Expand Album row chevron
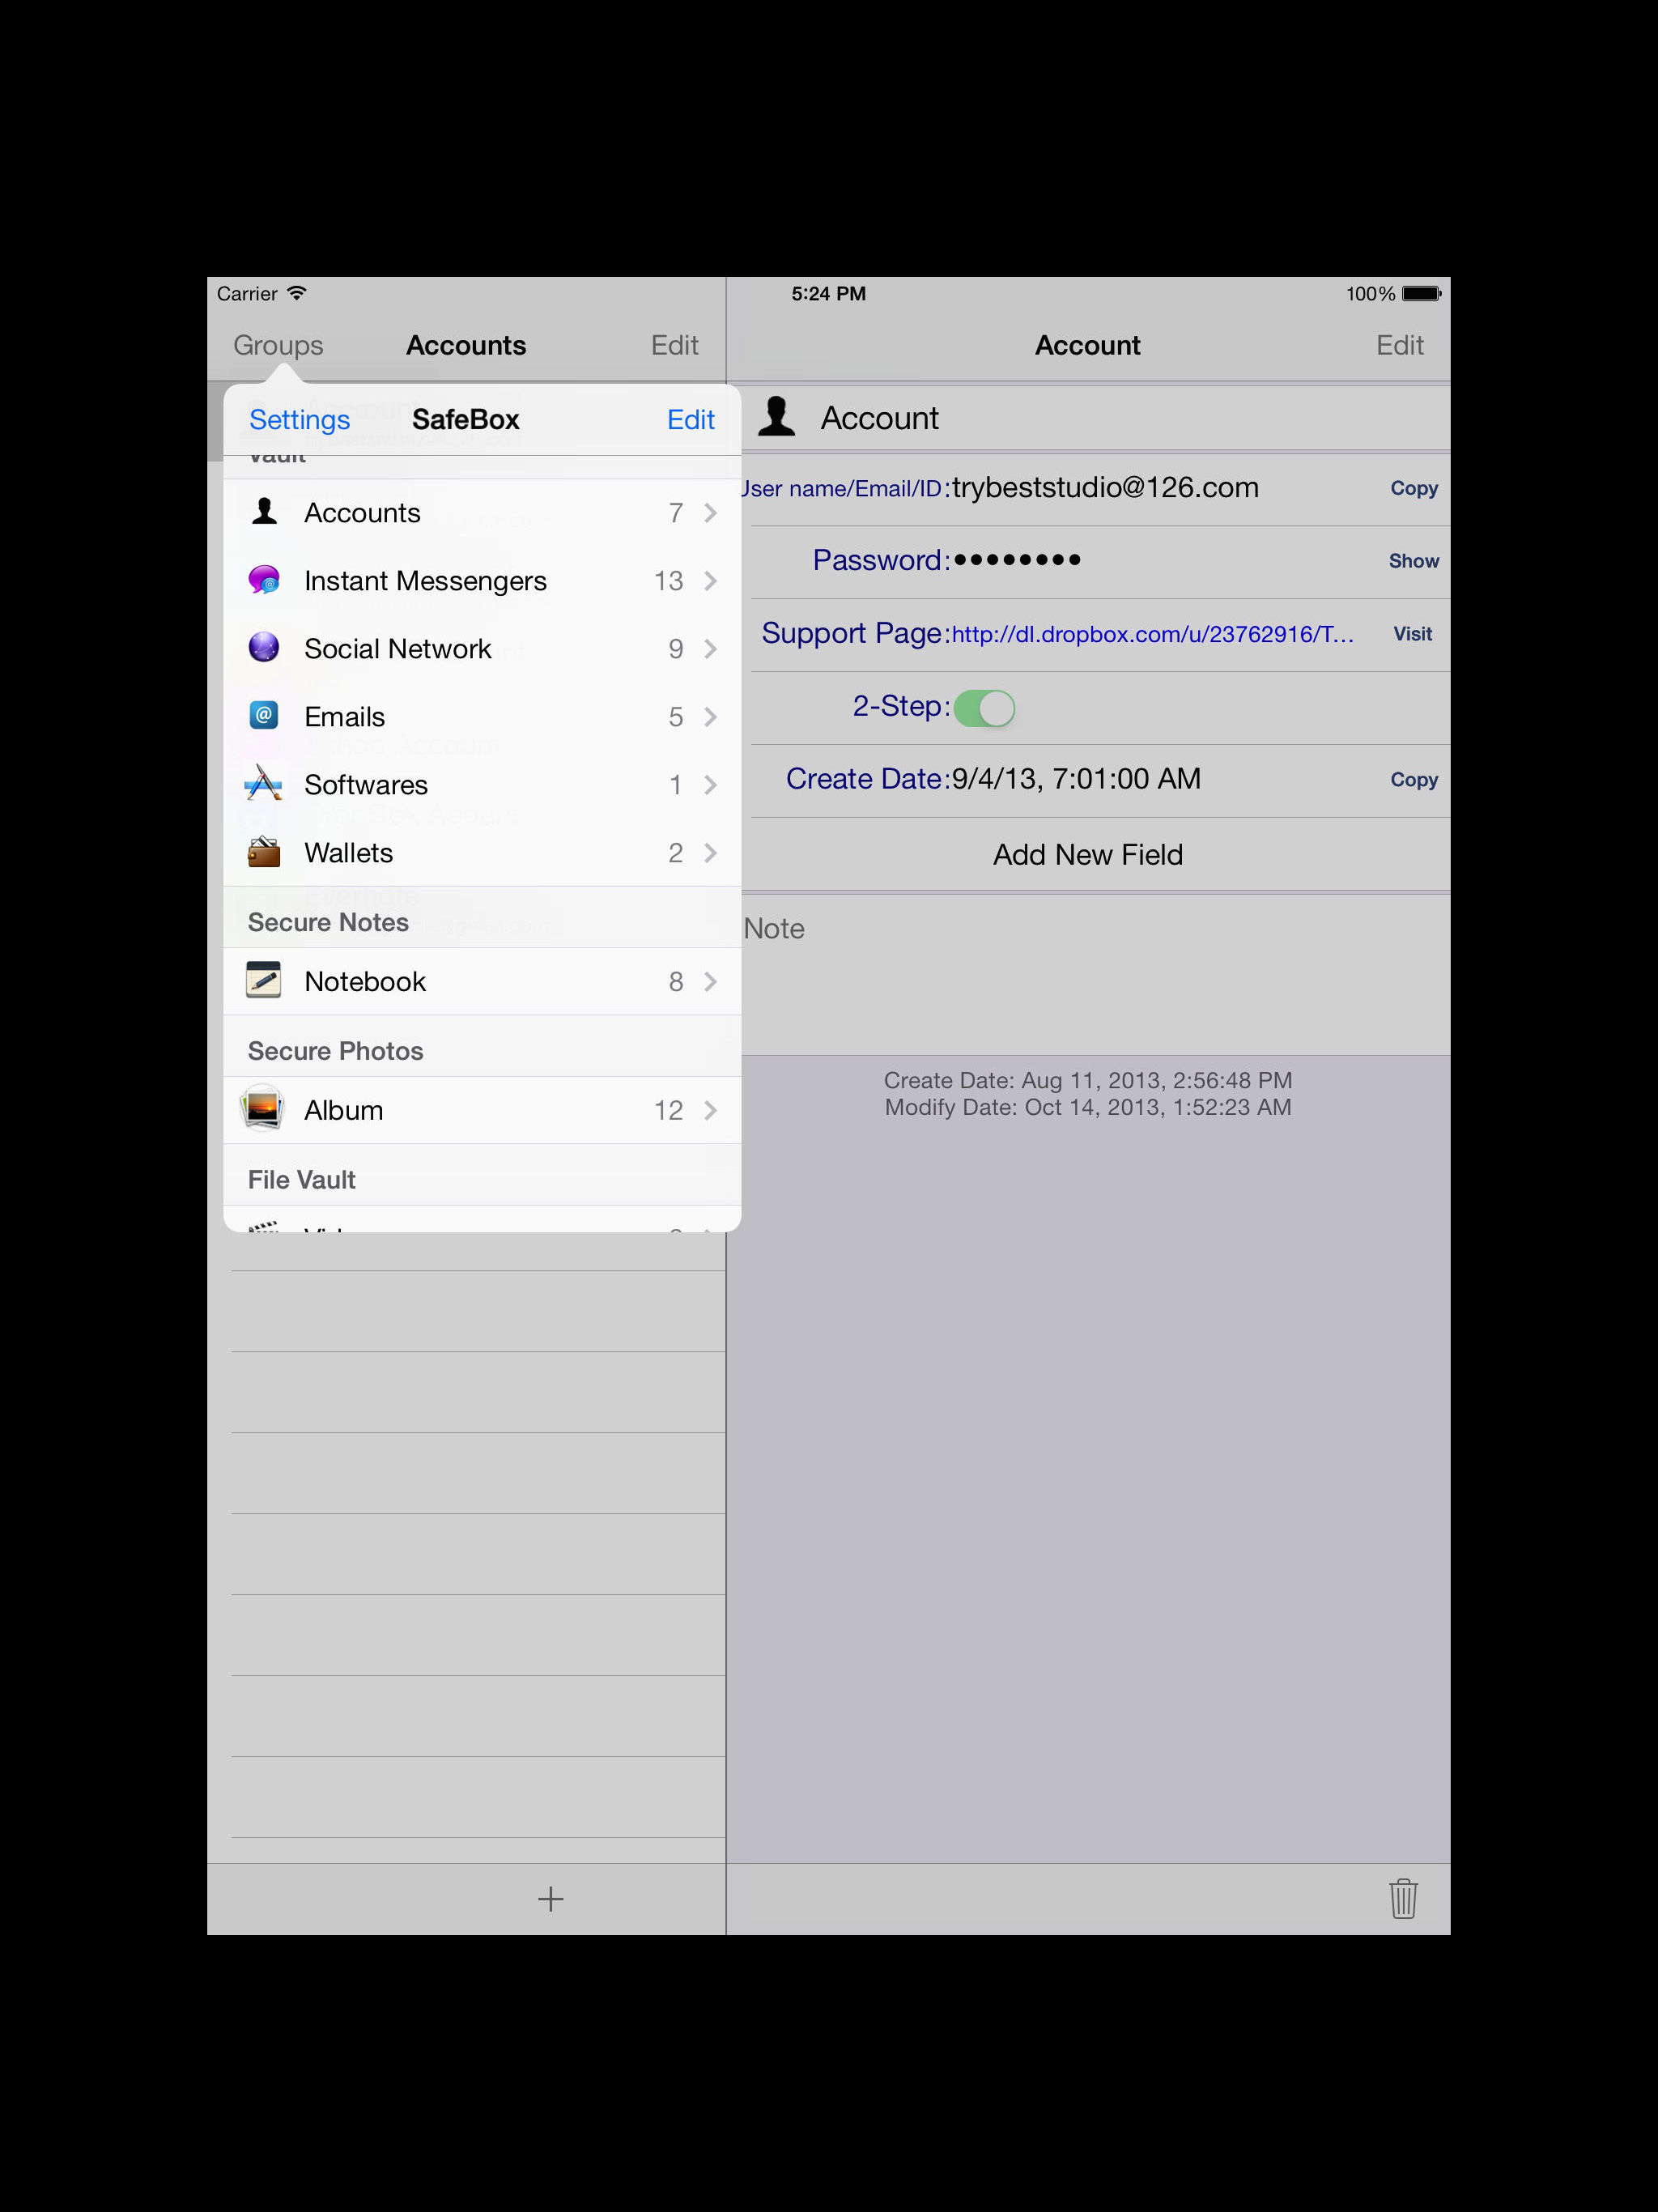Screen dimensions: 1658x2212 tap(710, 1110)
